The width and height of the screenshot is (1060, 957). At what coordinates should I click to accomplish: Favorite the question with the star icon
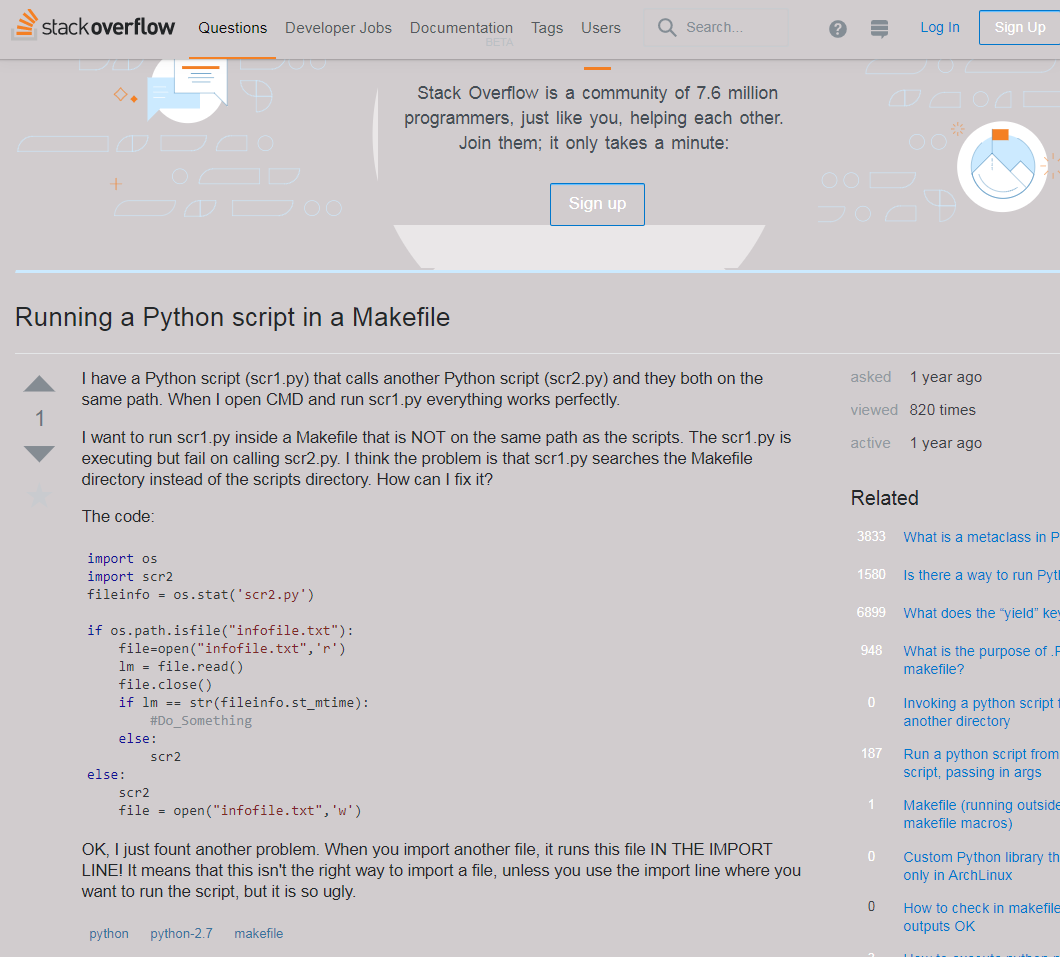point(39,496)
